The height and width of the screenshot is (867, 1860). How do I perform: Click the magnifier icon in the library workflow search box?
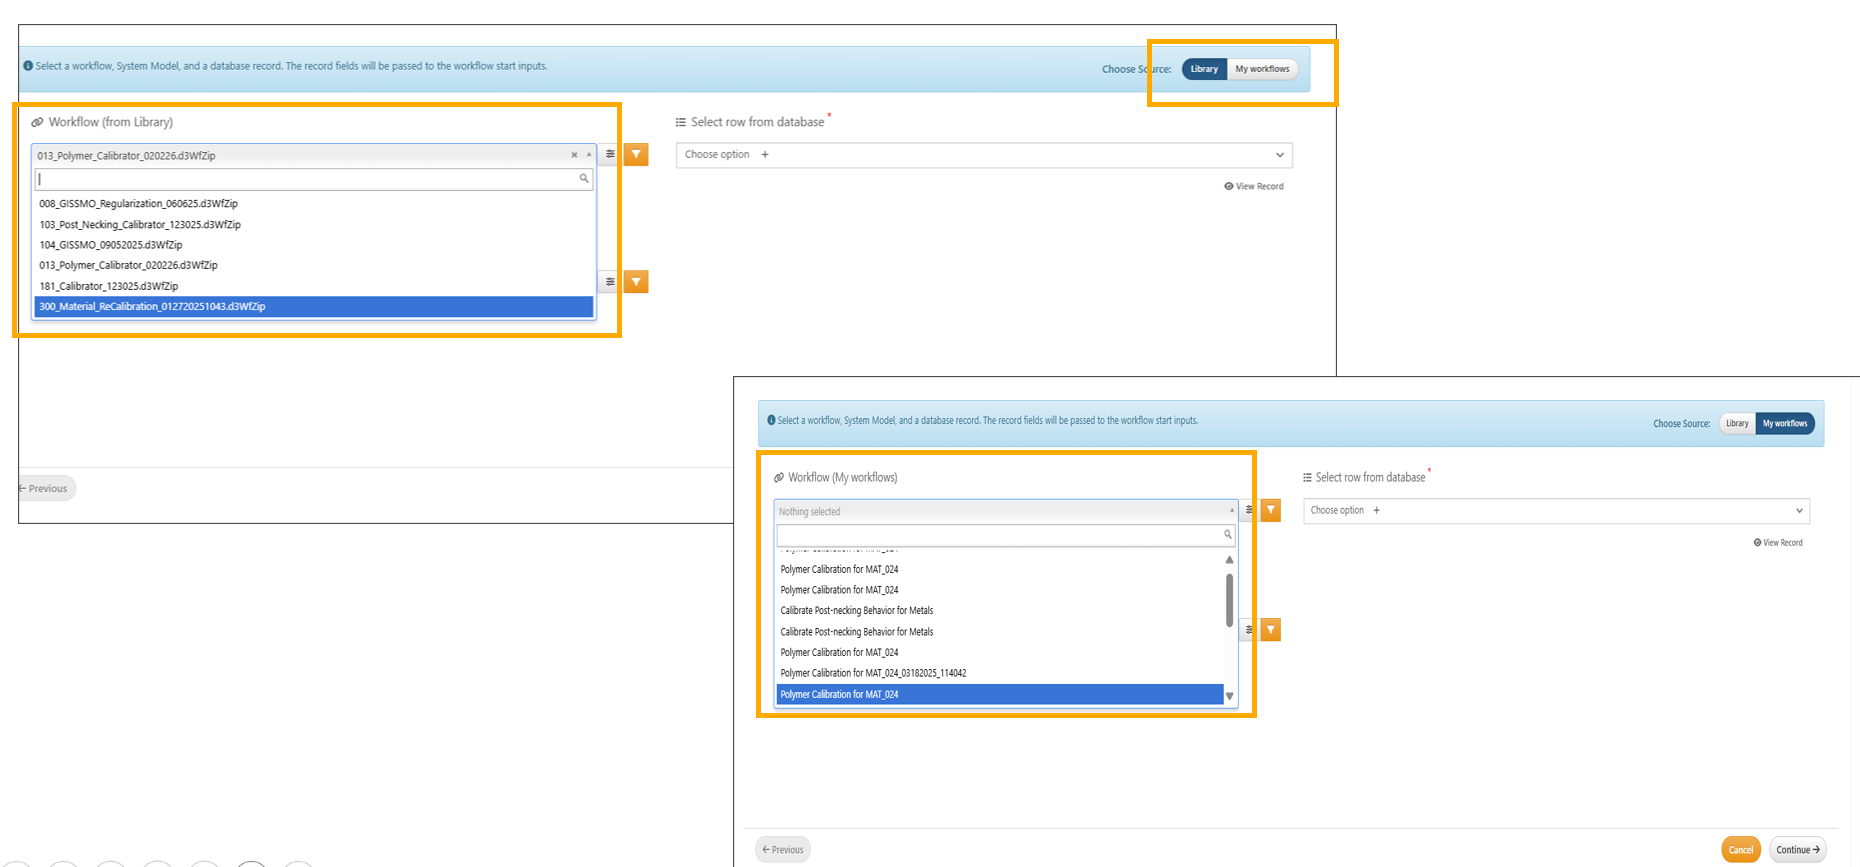584,179
